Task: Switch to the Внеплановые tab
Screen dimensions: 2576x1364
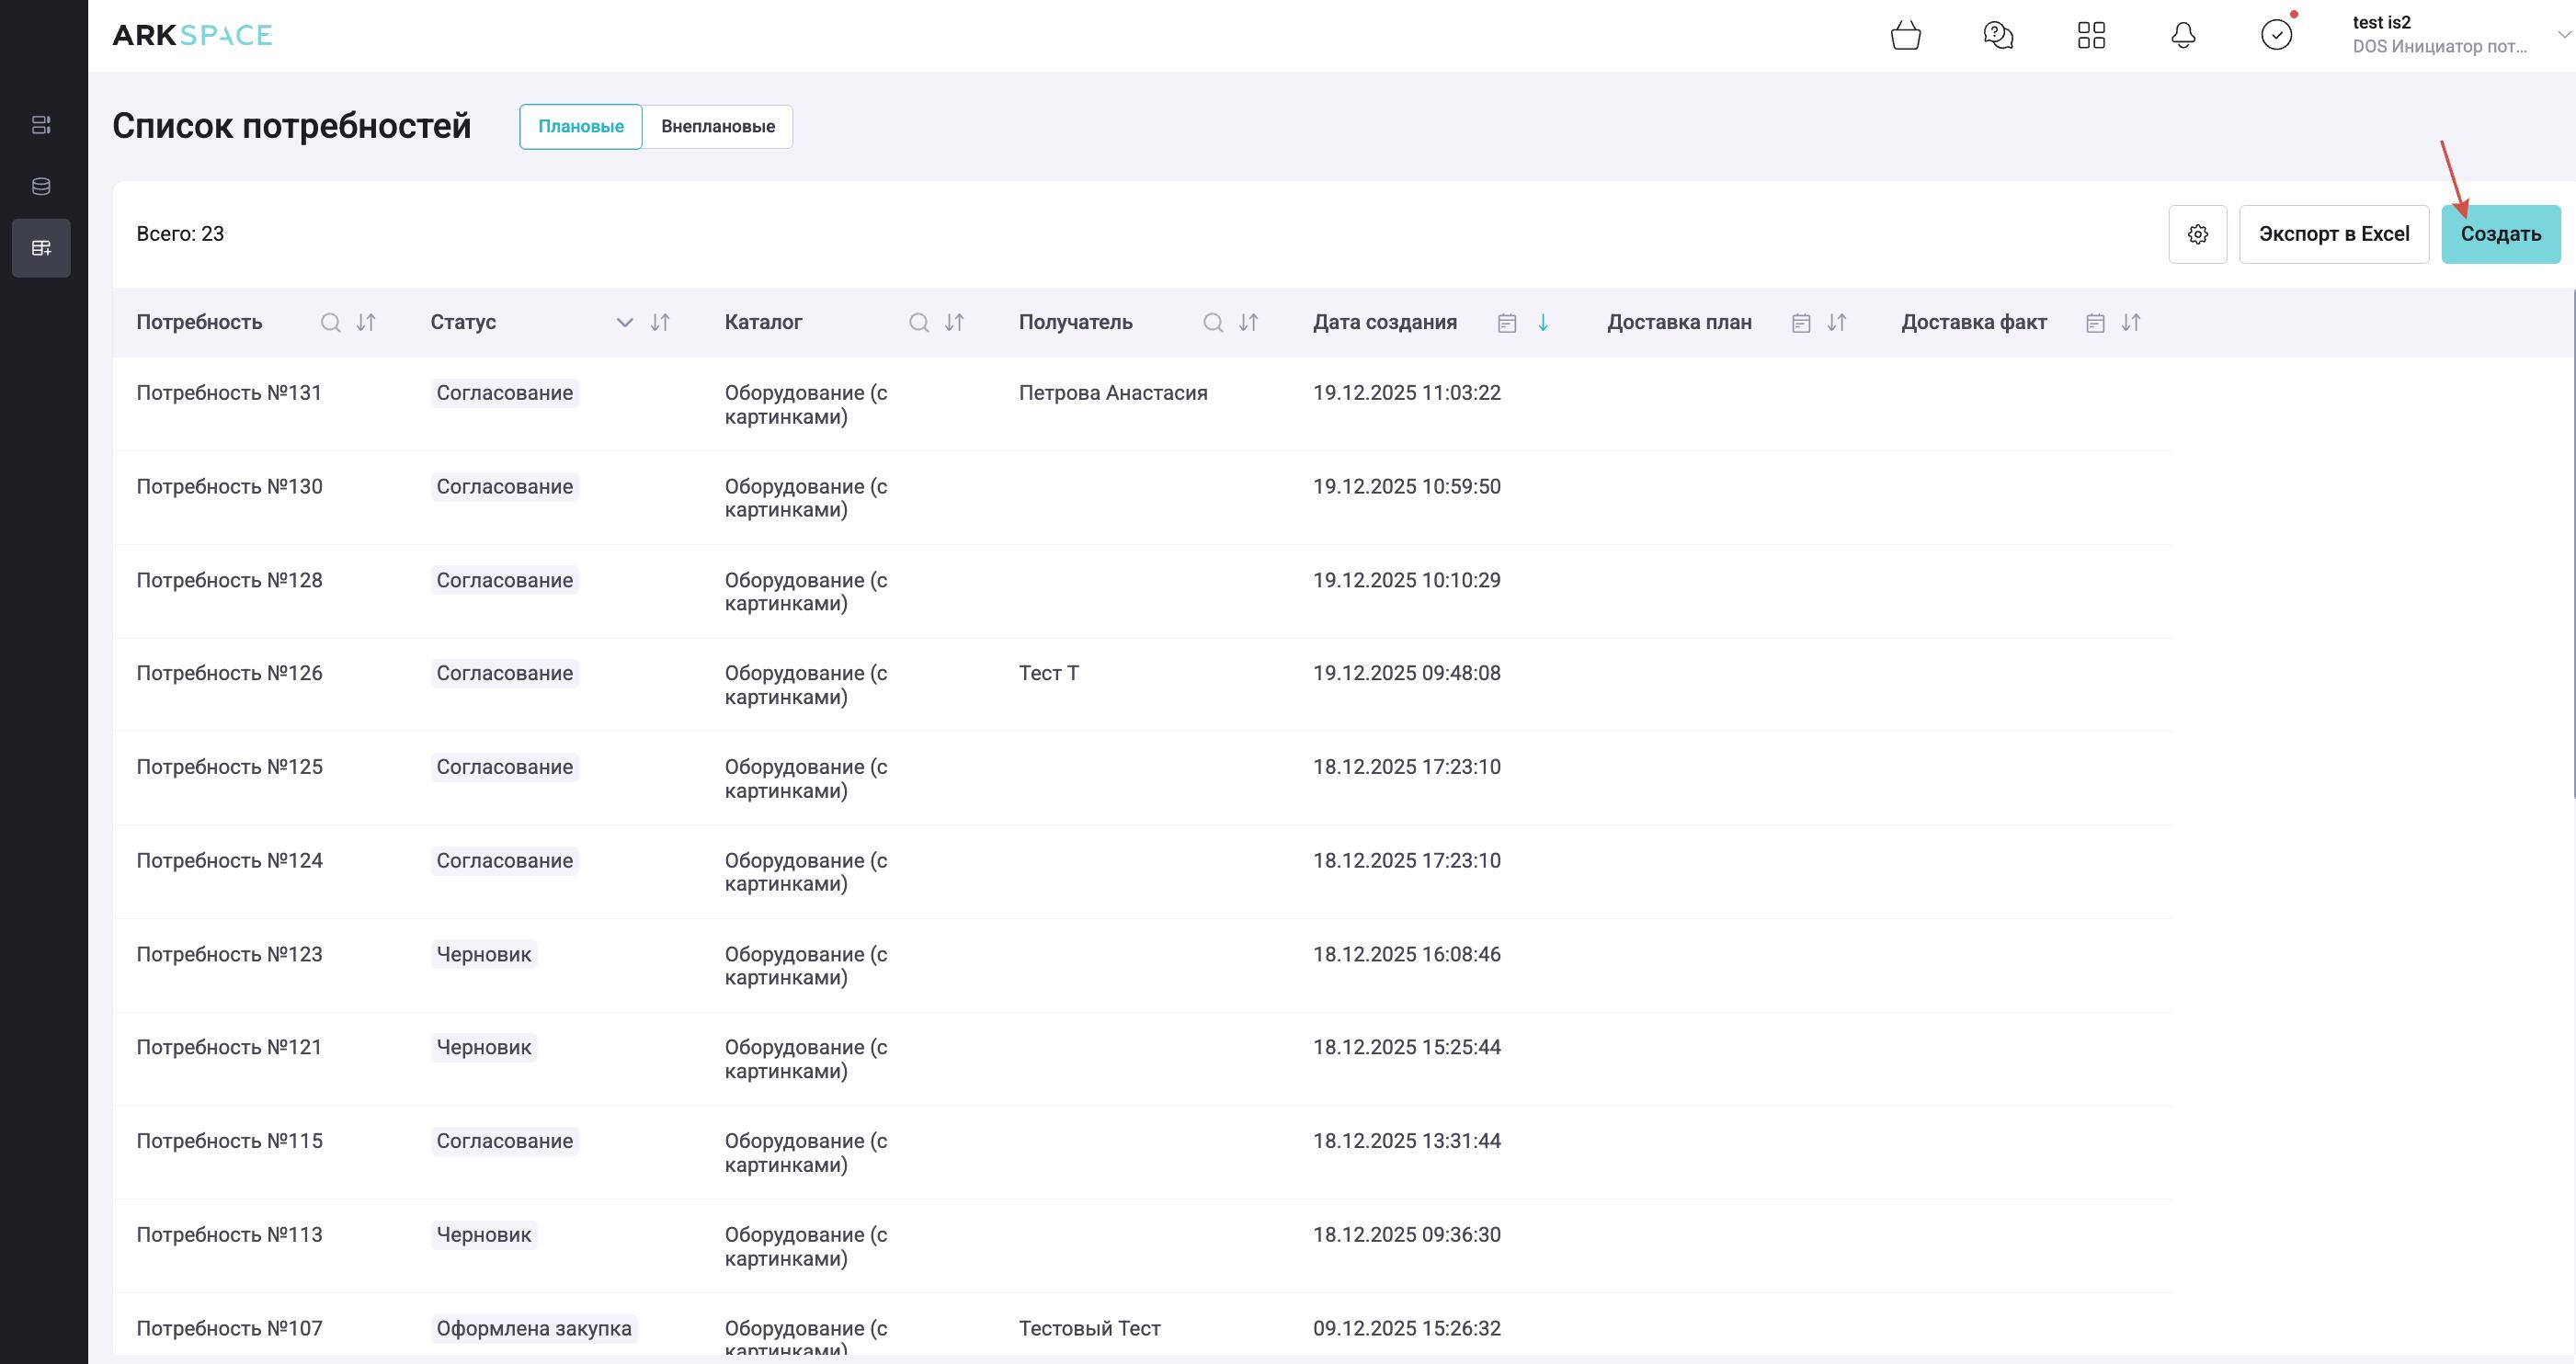Action: click(x=717, y=127)
